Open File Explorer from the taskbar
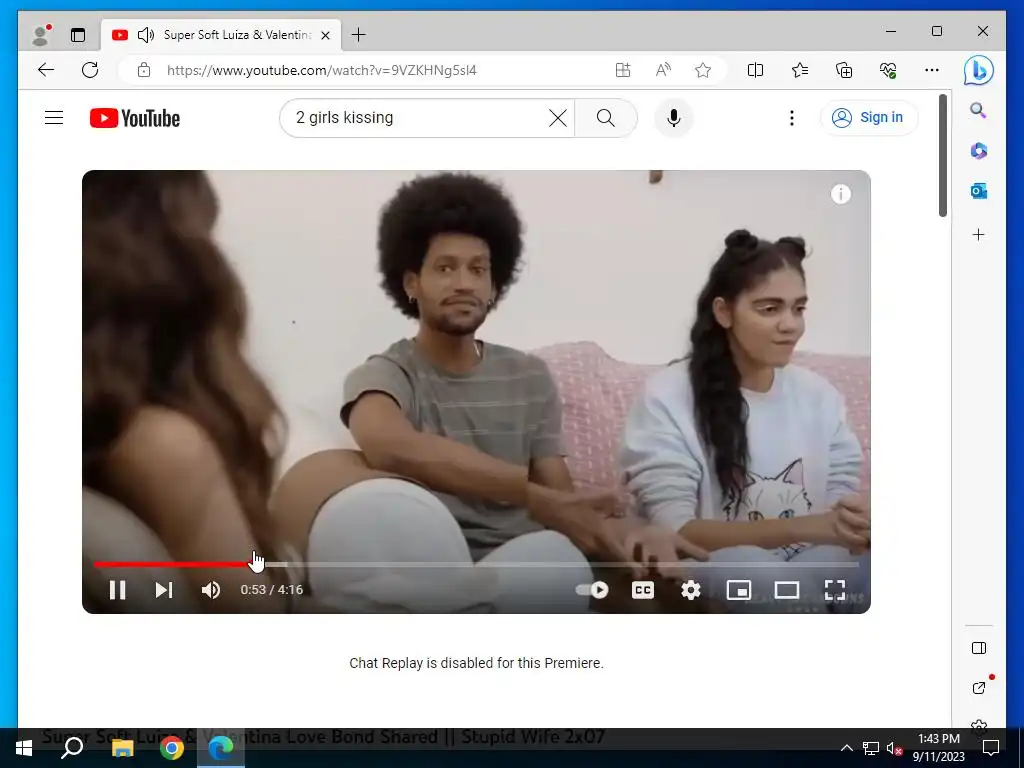Screen dimensions: 1024x768 tap(122, 748)
